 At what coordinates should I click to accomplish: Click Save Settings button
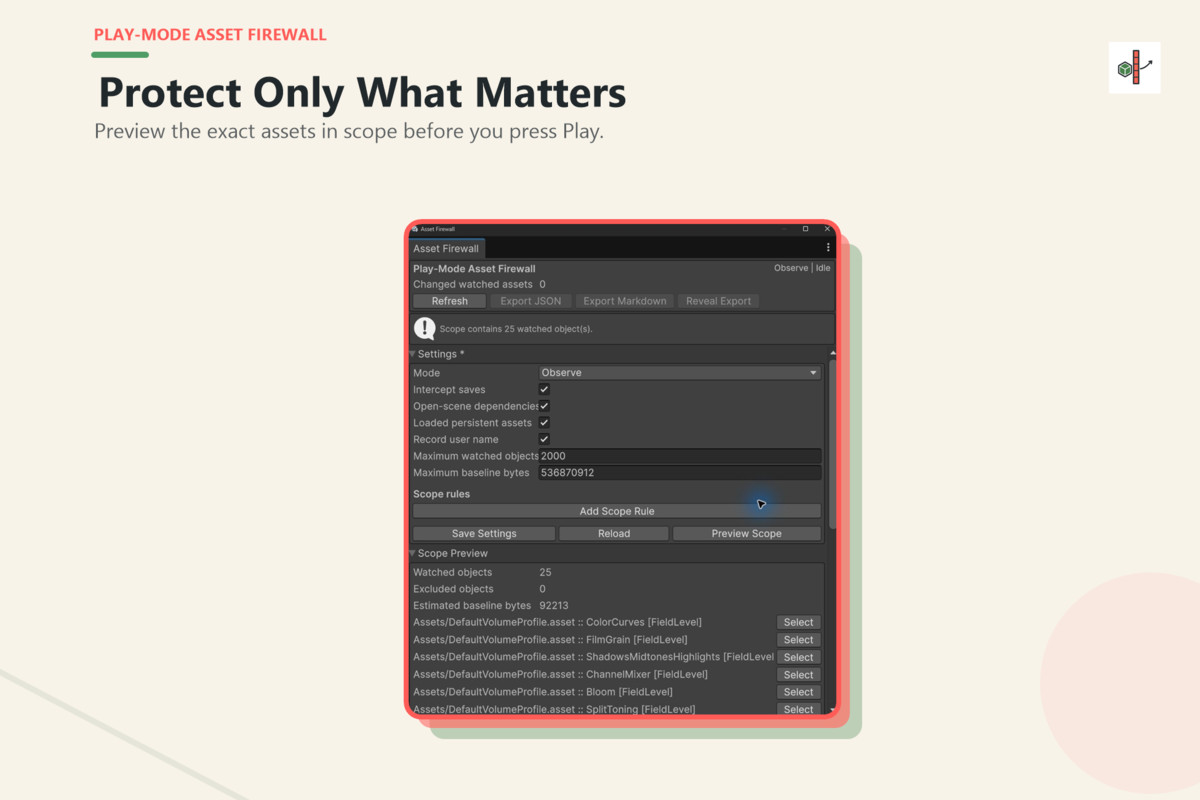[484, 533]
